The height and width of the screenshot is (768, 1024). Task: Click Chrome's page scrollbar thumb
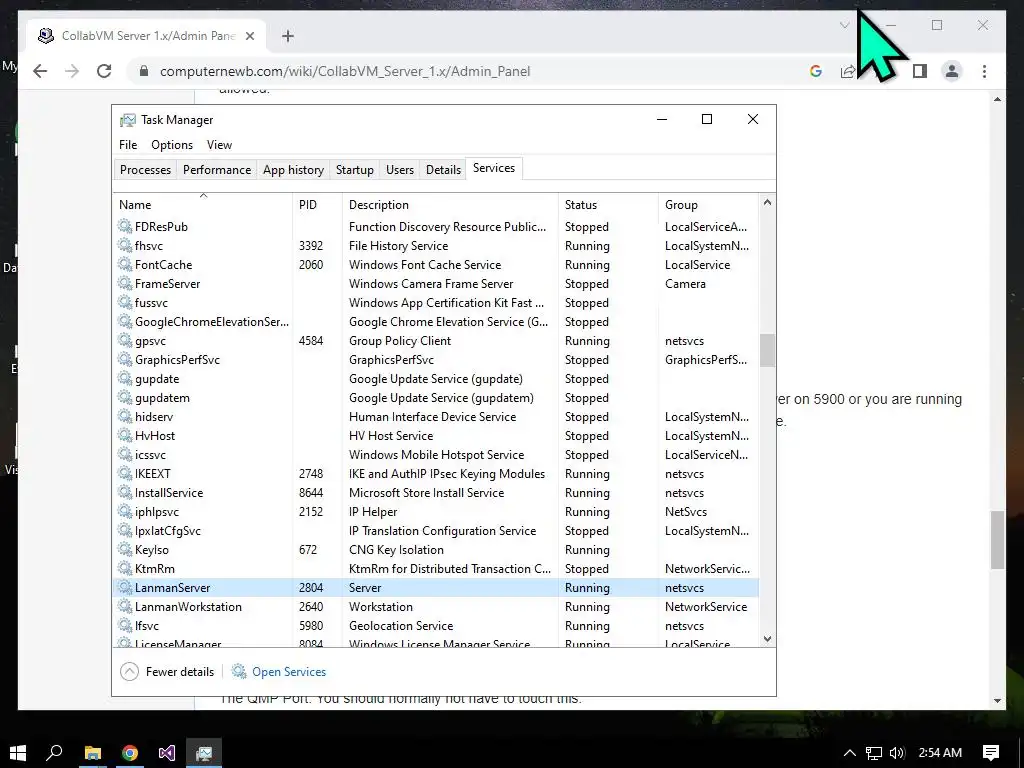997,539
